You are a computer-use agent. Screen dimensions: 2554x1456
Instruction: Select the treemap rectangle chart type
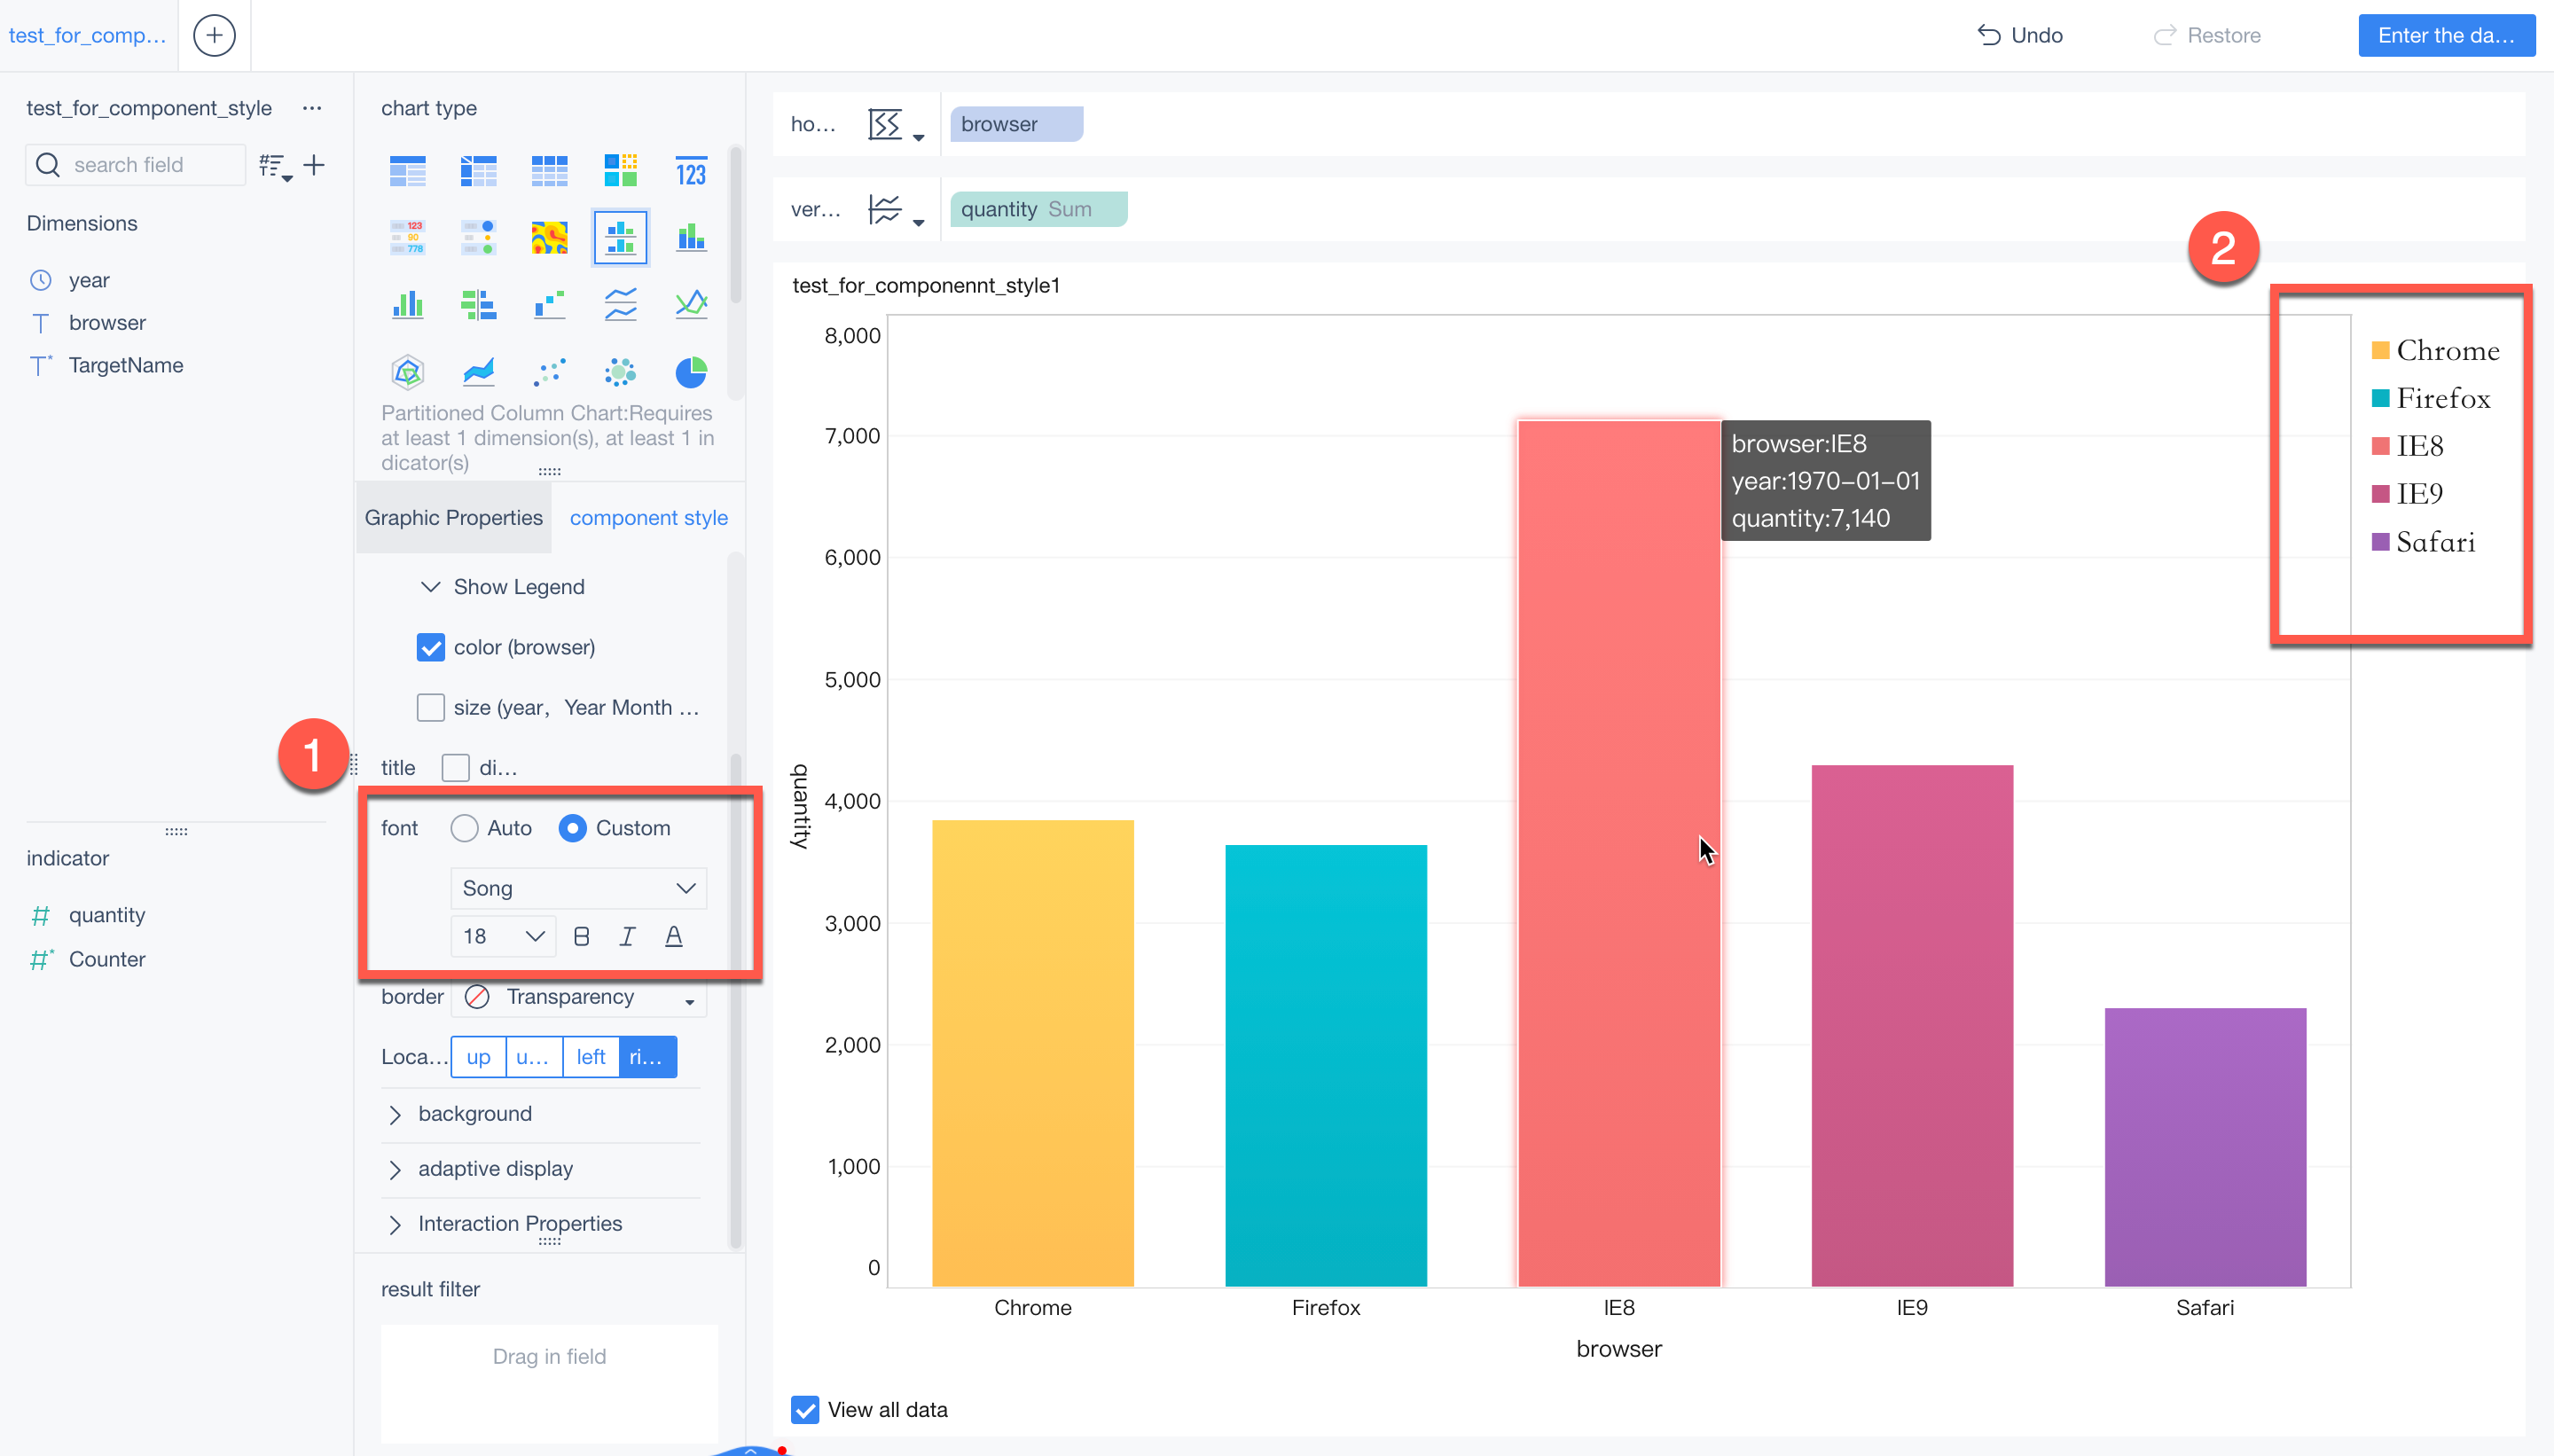[x=620, y=171]
